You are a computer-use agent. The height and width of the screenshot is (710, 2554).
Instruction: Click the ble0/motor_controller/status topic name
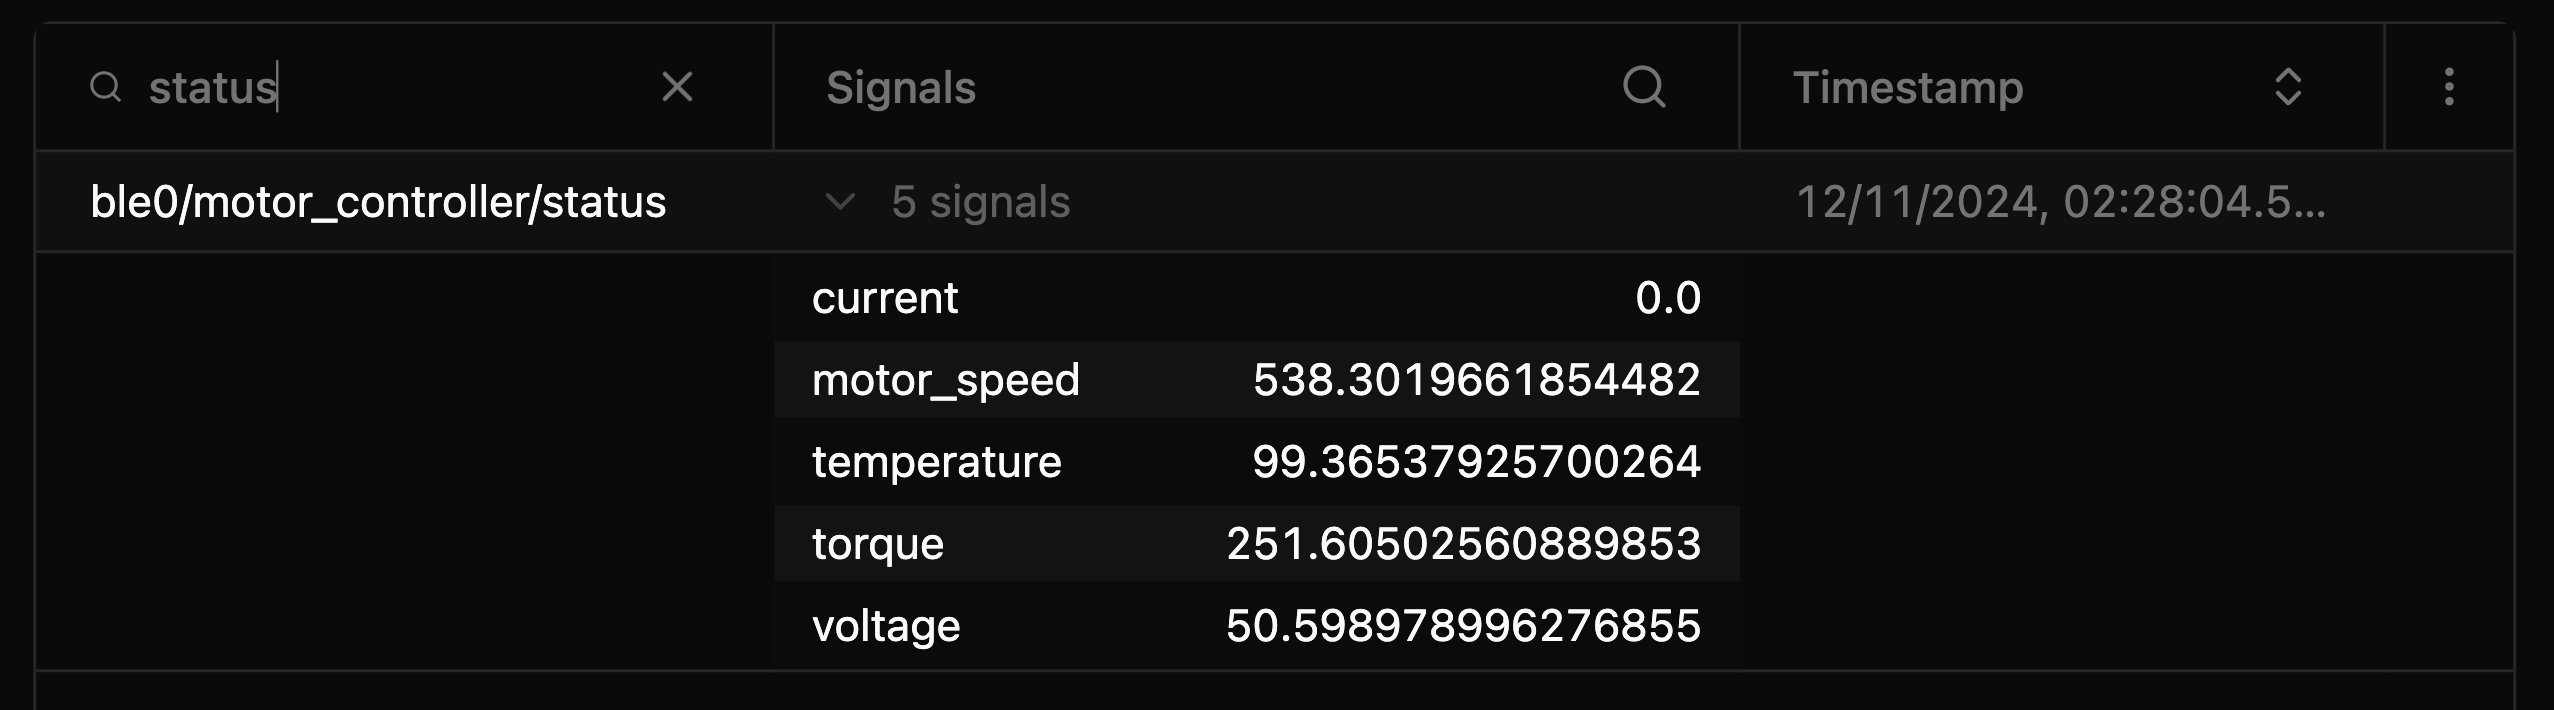click(x=378, y=202)
